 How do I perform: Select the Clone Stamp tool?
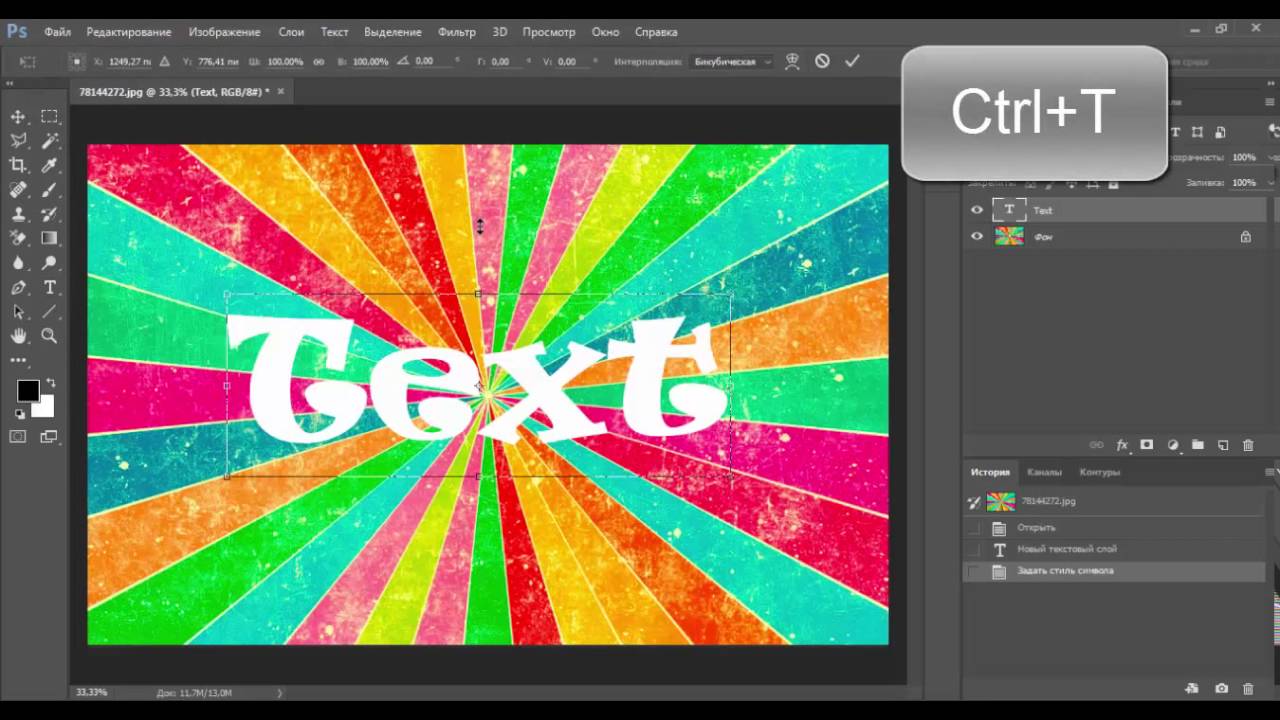tap(18, 214)
